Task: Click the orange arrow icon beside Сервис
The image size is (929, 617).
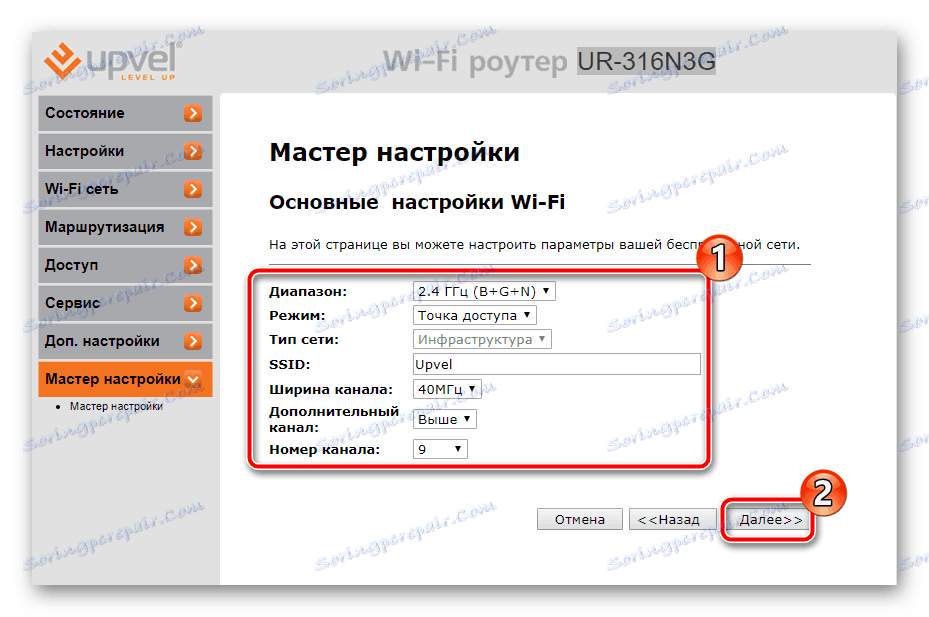Action: (x=193, y=303)
